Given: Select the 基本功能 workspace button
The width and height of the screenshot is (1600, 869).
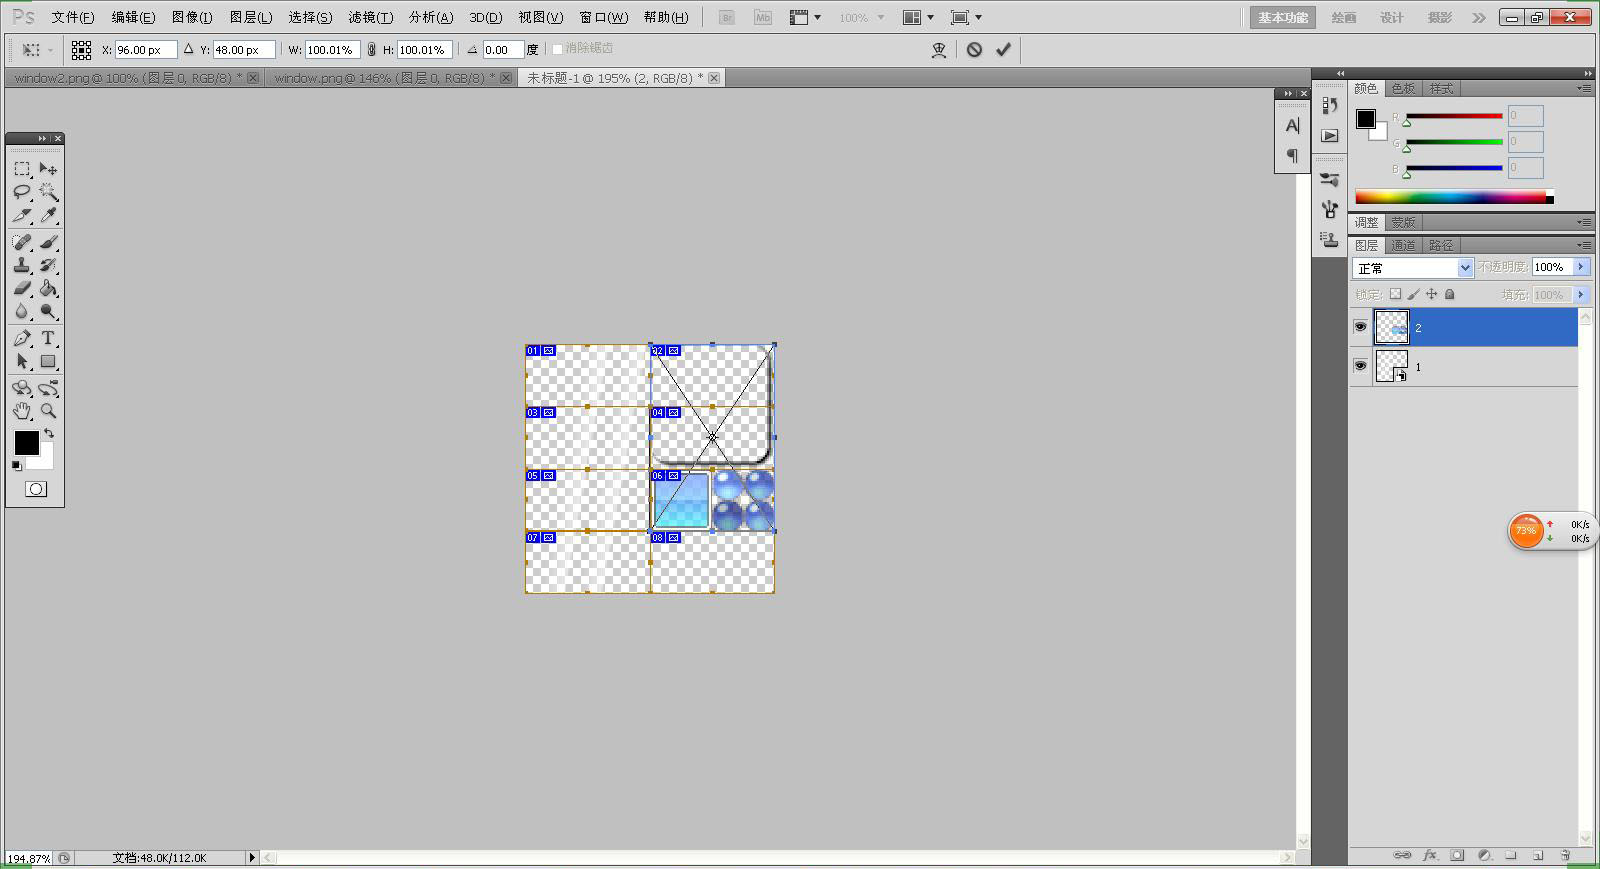Looking at the screenshot, I should click(x=1283, y=17).
